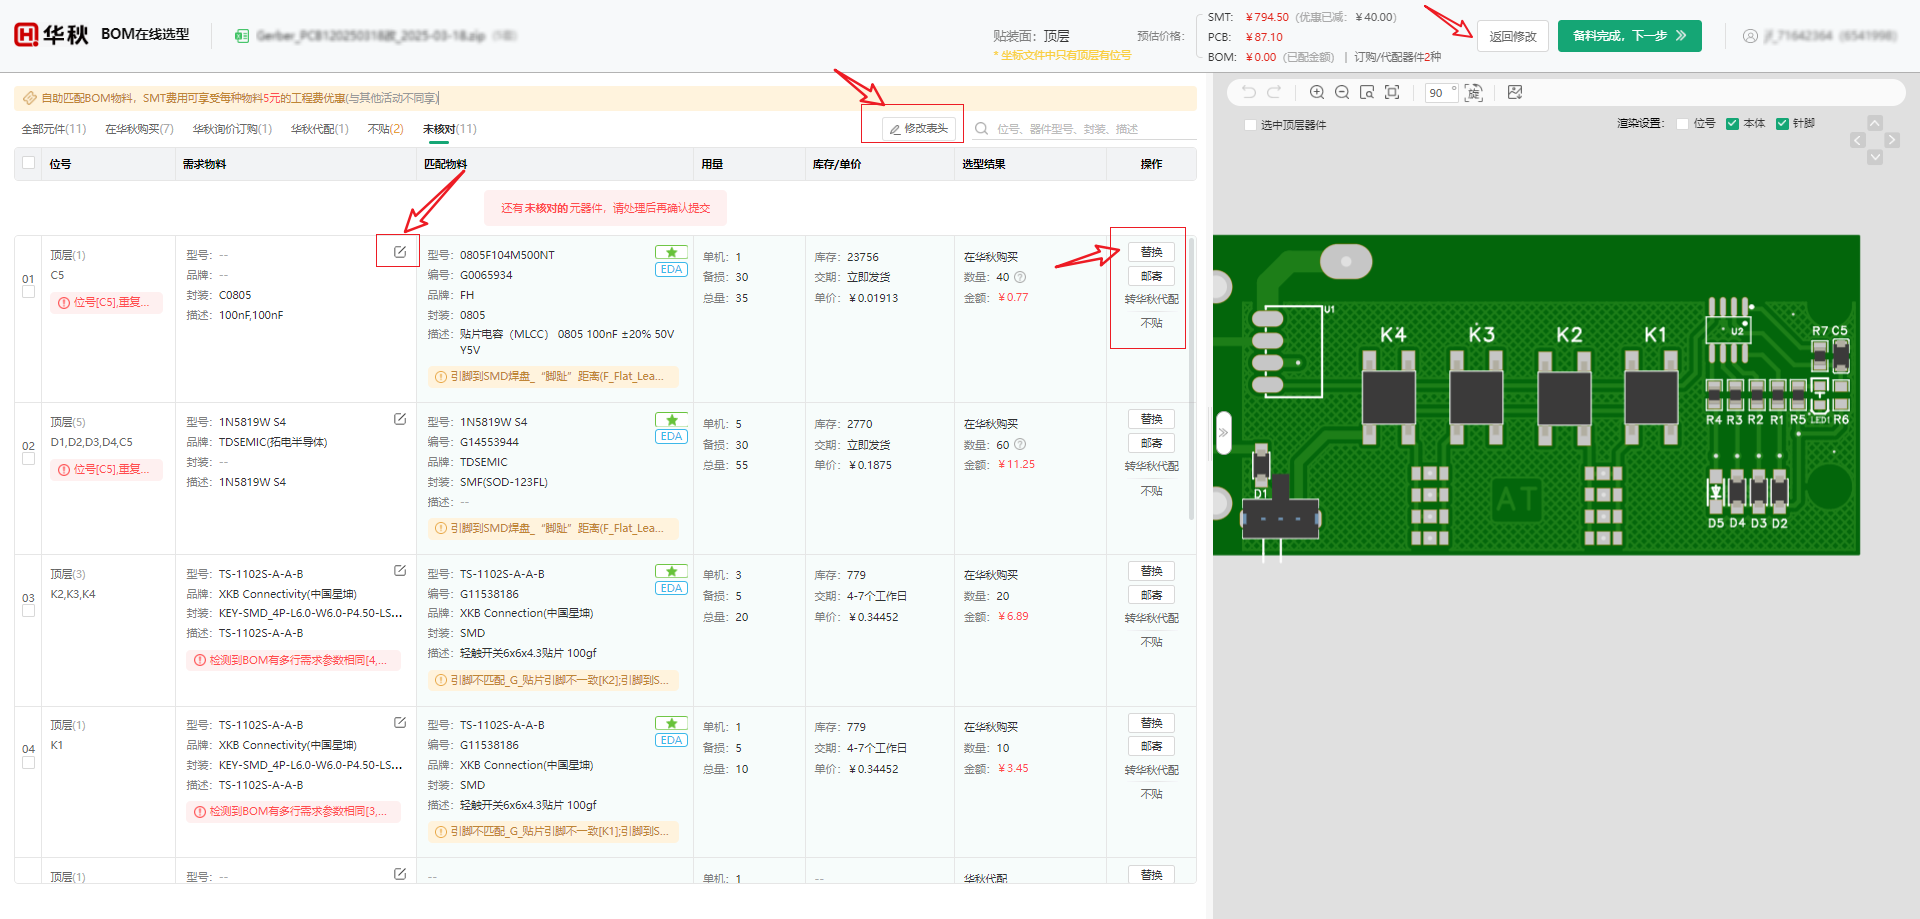Click the EDA badge for 0805F104M500NT
This screenshot has width=1920, height=919.
671,270
